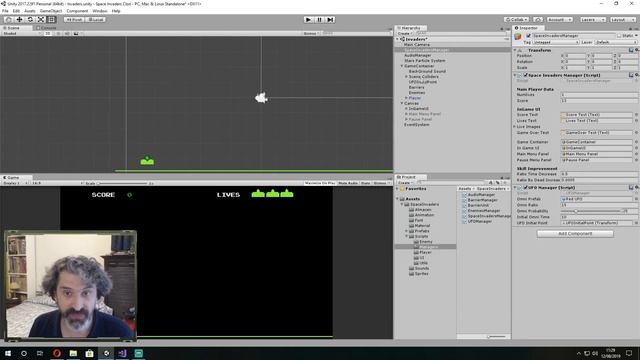This screenshot has width=640, height=360.
Task: Adjust the Omni Probability slider
Action: [x=590, y=211]
